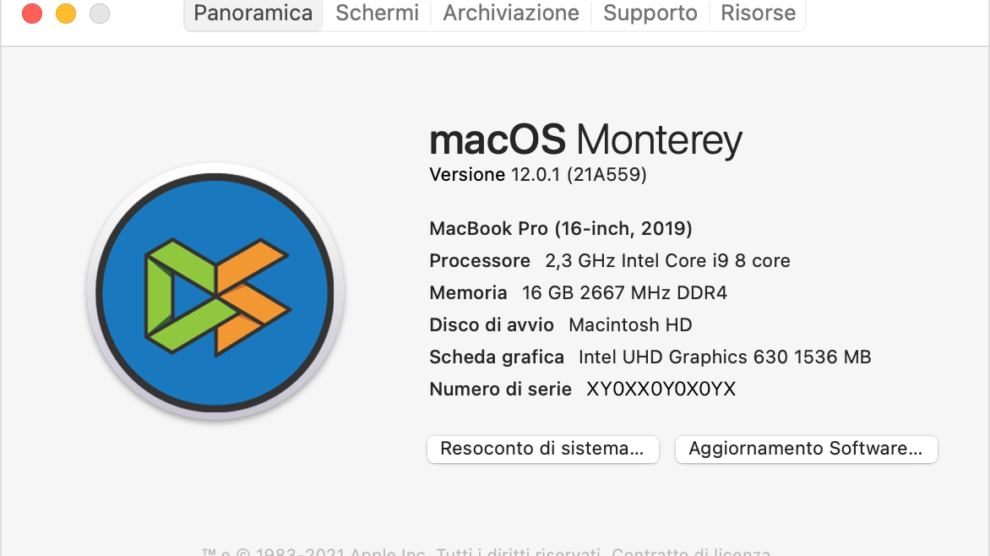Viewport: 990px width, 556px height.
Task: Click the Scheda grafica Intel UHD row
Action: 649,357
